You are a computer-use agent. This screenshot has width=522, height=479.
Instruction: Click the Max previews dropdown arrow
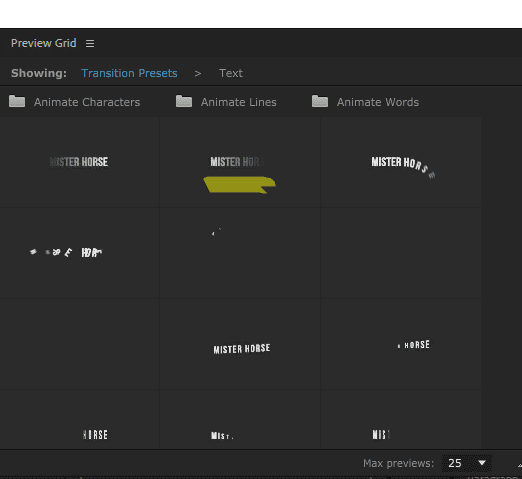click(x=482, y=463)
